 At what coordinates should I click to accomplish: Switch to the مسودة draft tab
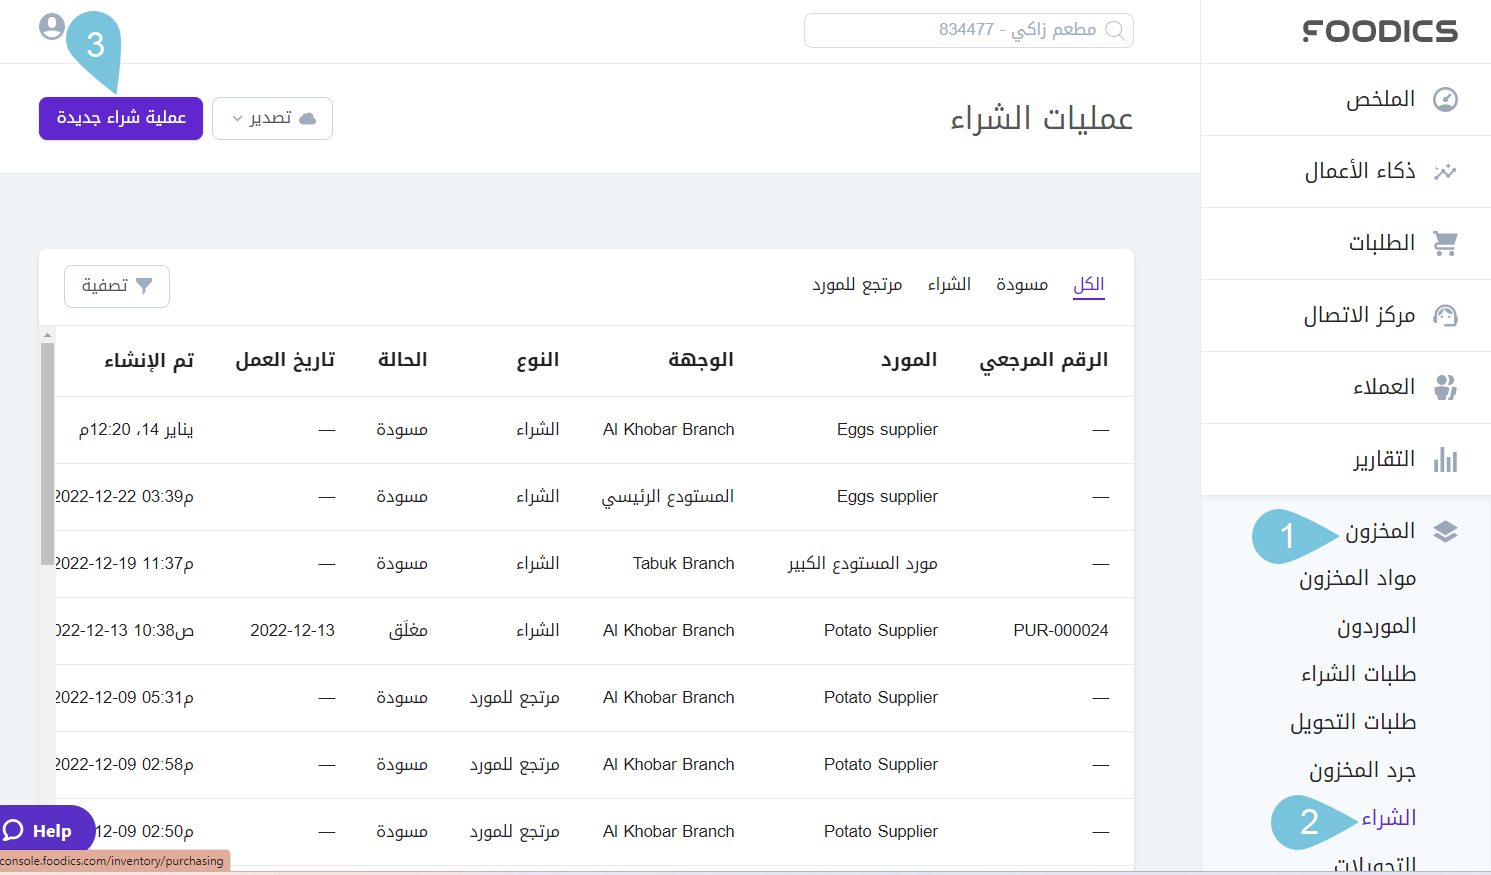pyautogui.click(x=1021, y=285)
